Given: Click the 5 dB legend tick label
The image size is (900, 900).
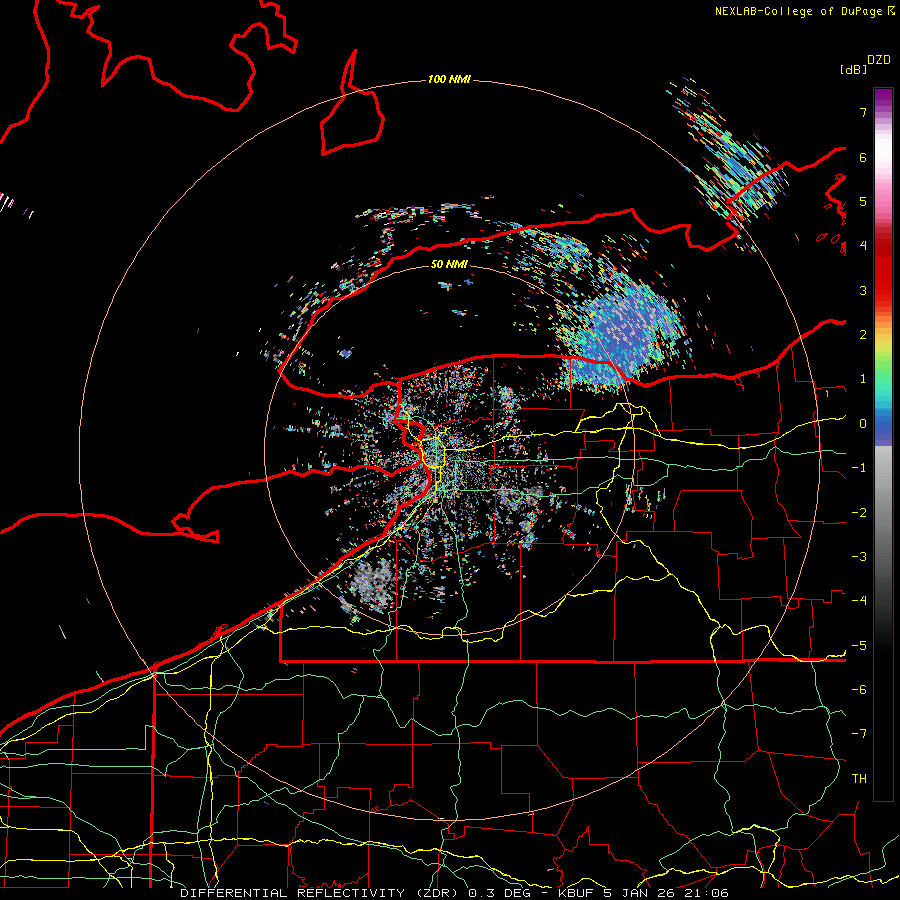Looking at the screenshot, I should tap(863, 201).
